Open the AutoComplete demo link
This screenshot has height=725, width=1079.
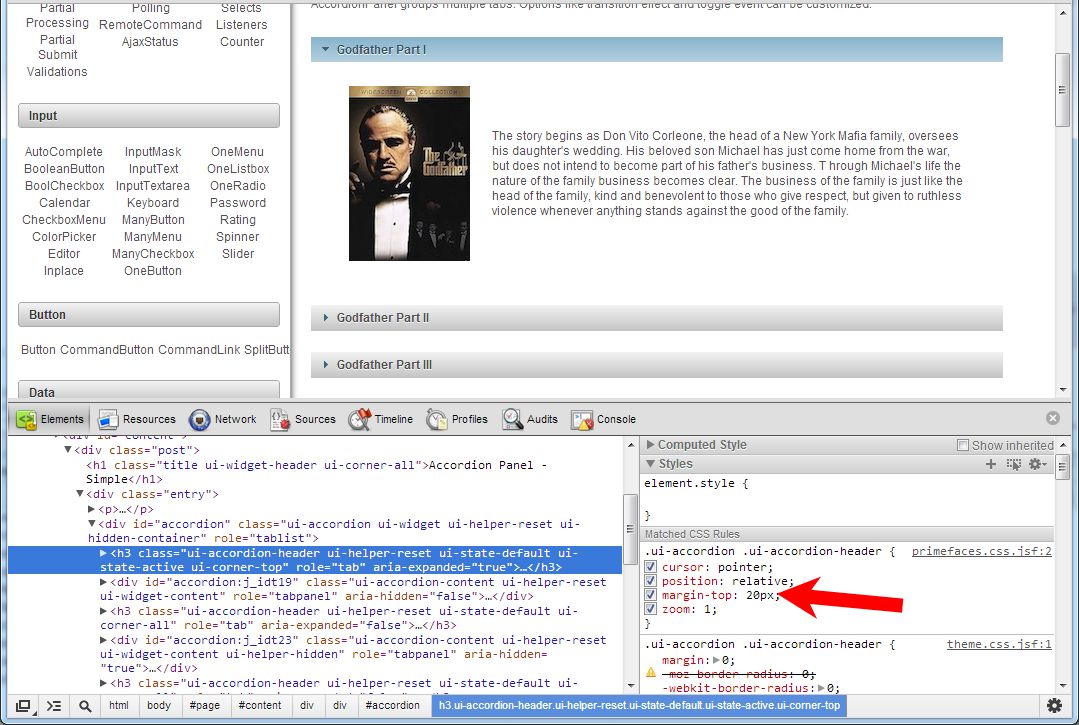pos(64,151)
